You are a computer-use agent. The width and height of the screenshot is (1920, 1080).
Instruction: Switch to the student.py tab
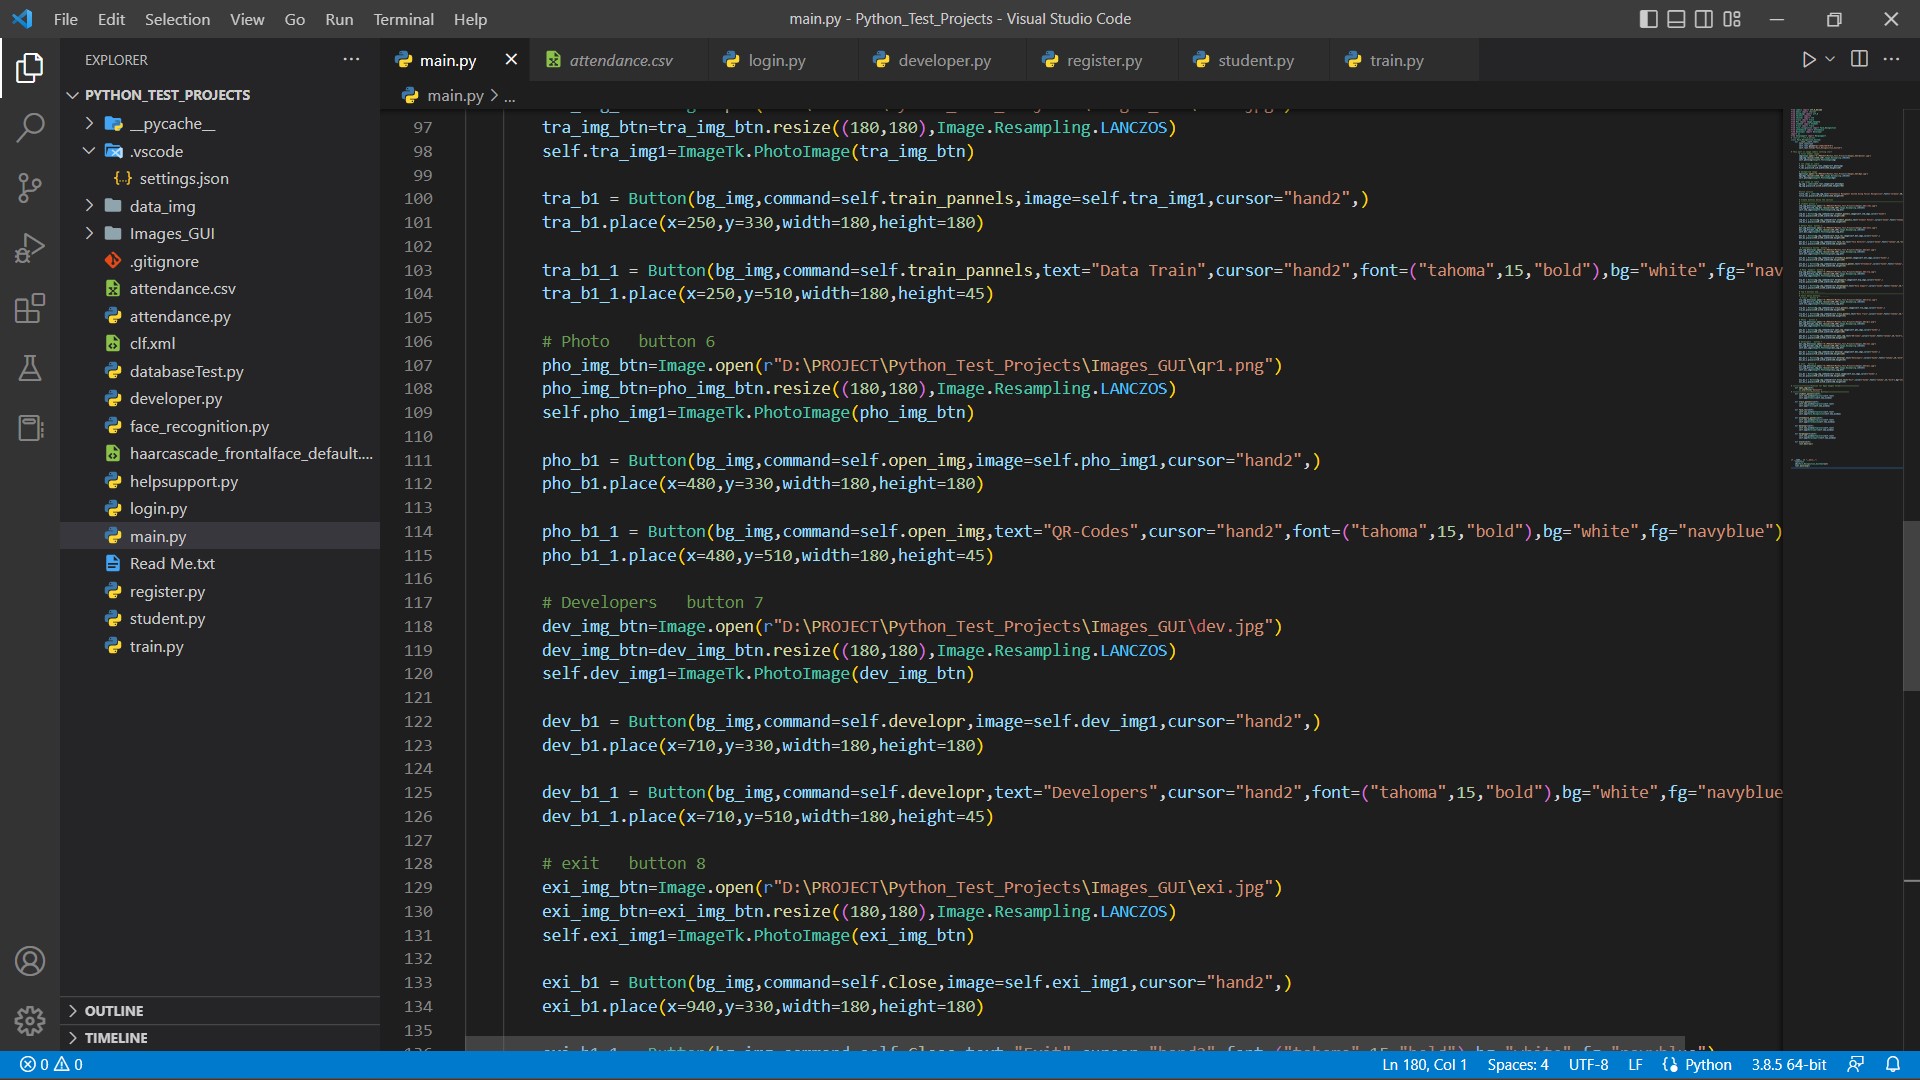[x=1255, y=60]
